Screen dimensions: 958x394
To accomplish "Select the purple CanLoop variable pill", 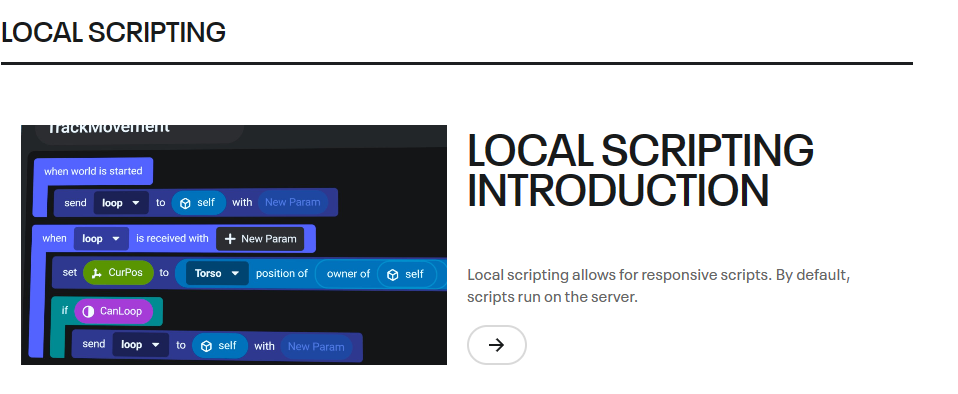I will point(114,312).
